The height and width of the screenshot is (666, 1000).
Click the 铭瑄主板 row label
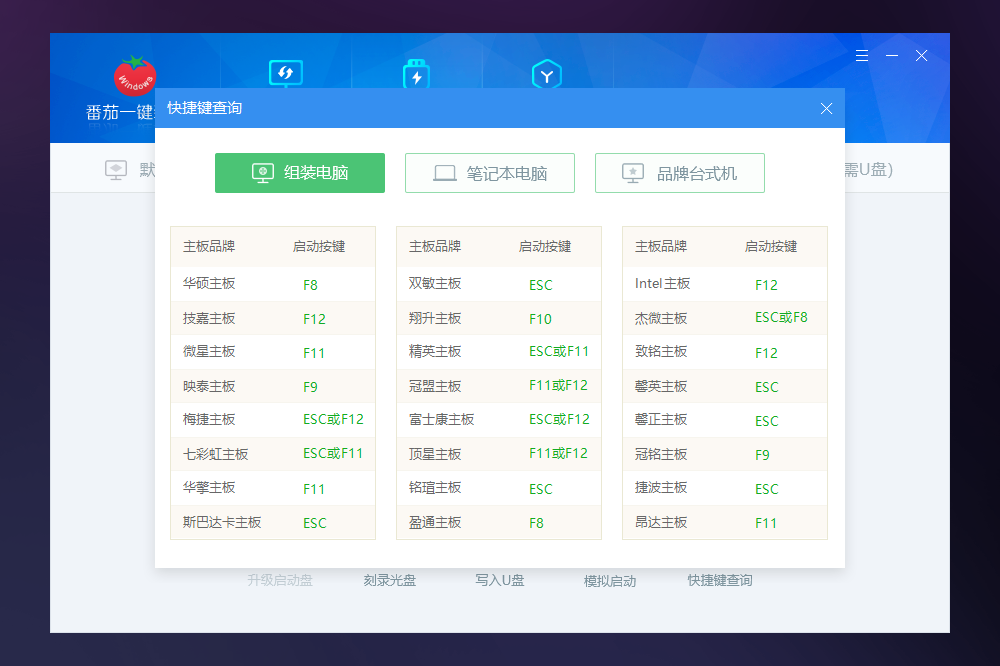tap(435, 488)
